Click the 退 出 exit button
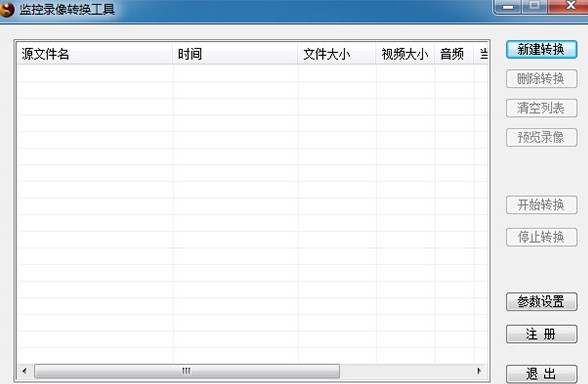This screenshot has height=384, width=588. [541, 374]
